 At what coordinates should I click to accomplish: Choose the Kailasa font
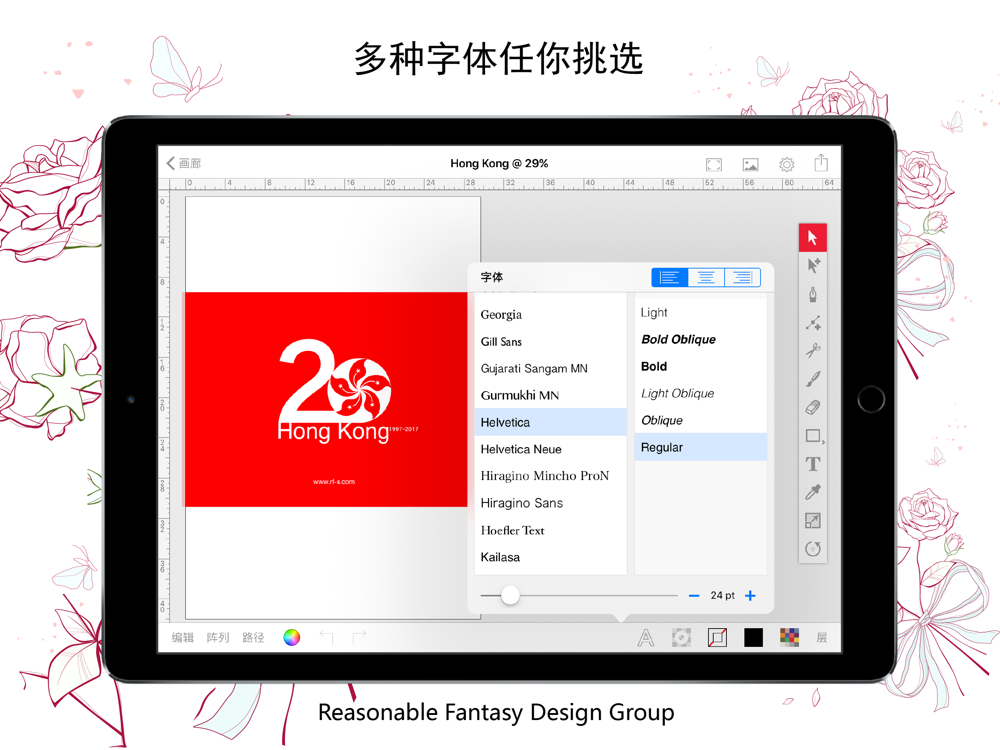click(551, 557)
